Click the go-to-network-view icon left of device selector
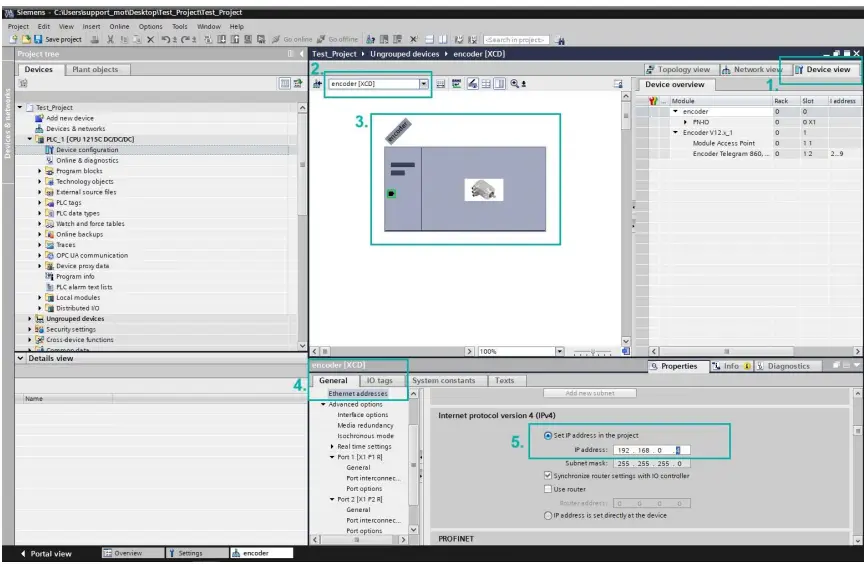The width and height of the screenshot is (868, 567). [x=317, y=84]
